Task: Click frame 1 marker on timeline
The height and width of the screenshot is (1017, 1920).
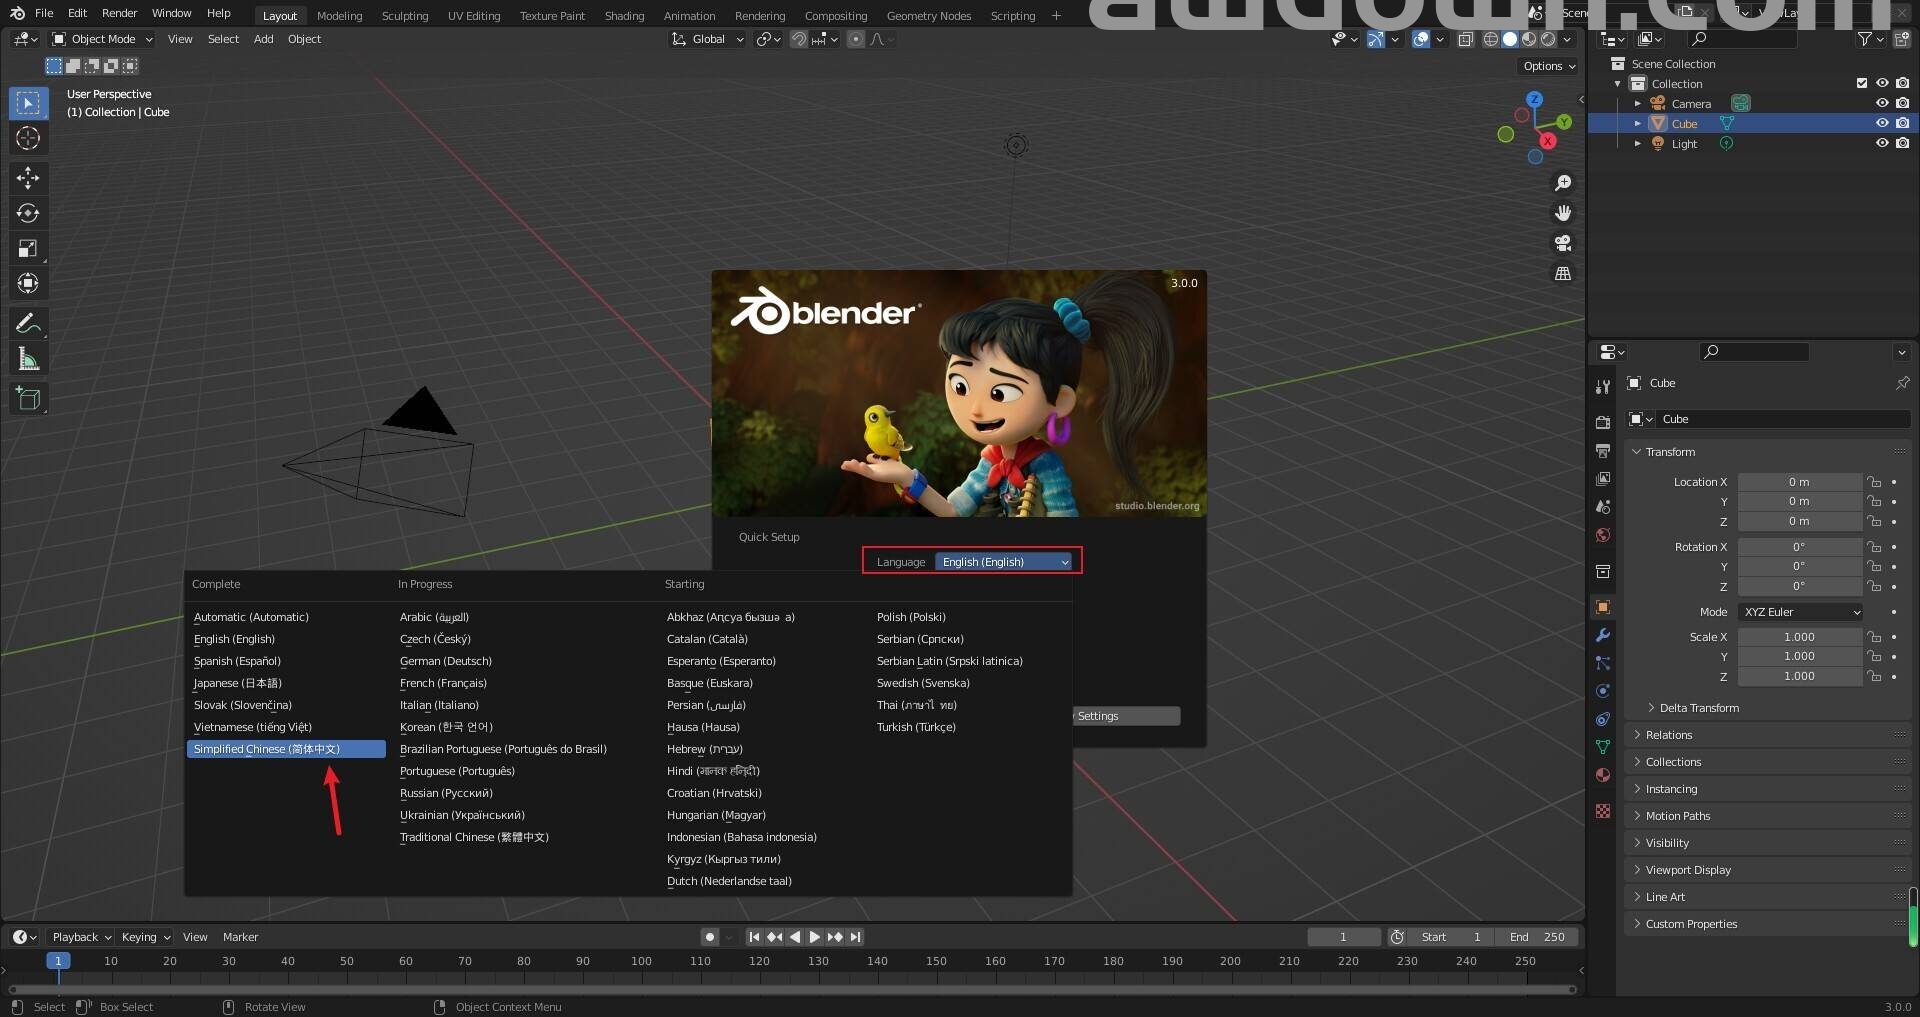Action: coord(58,961)
